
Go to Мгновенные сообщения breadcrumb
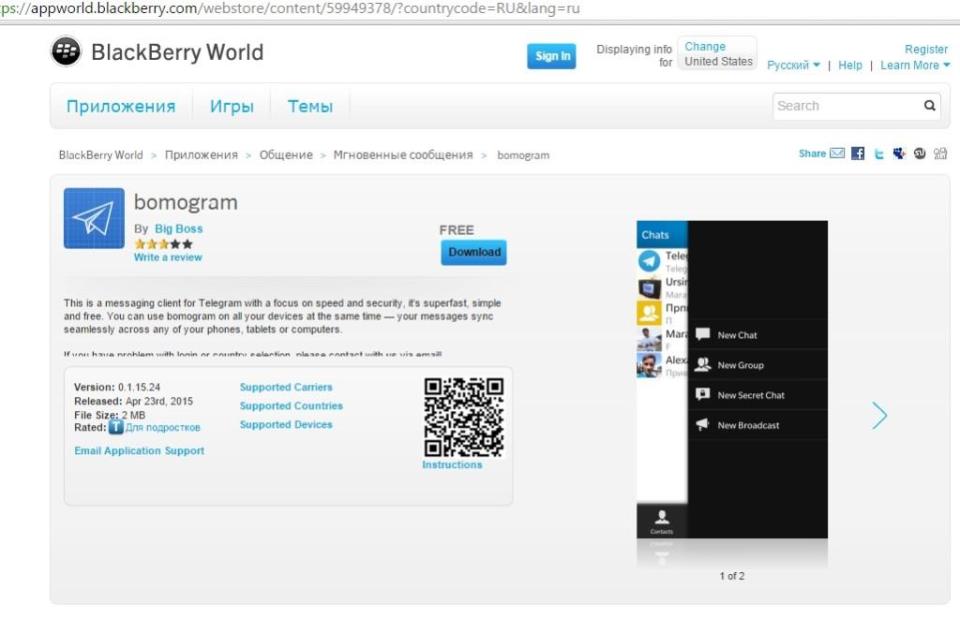click(x=403, y=155)
